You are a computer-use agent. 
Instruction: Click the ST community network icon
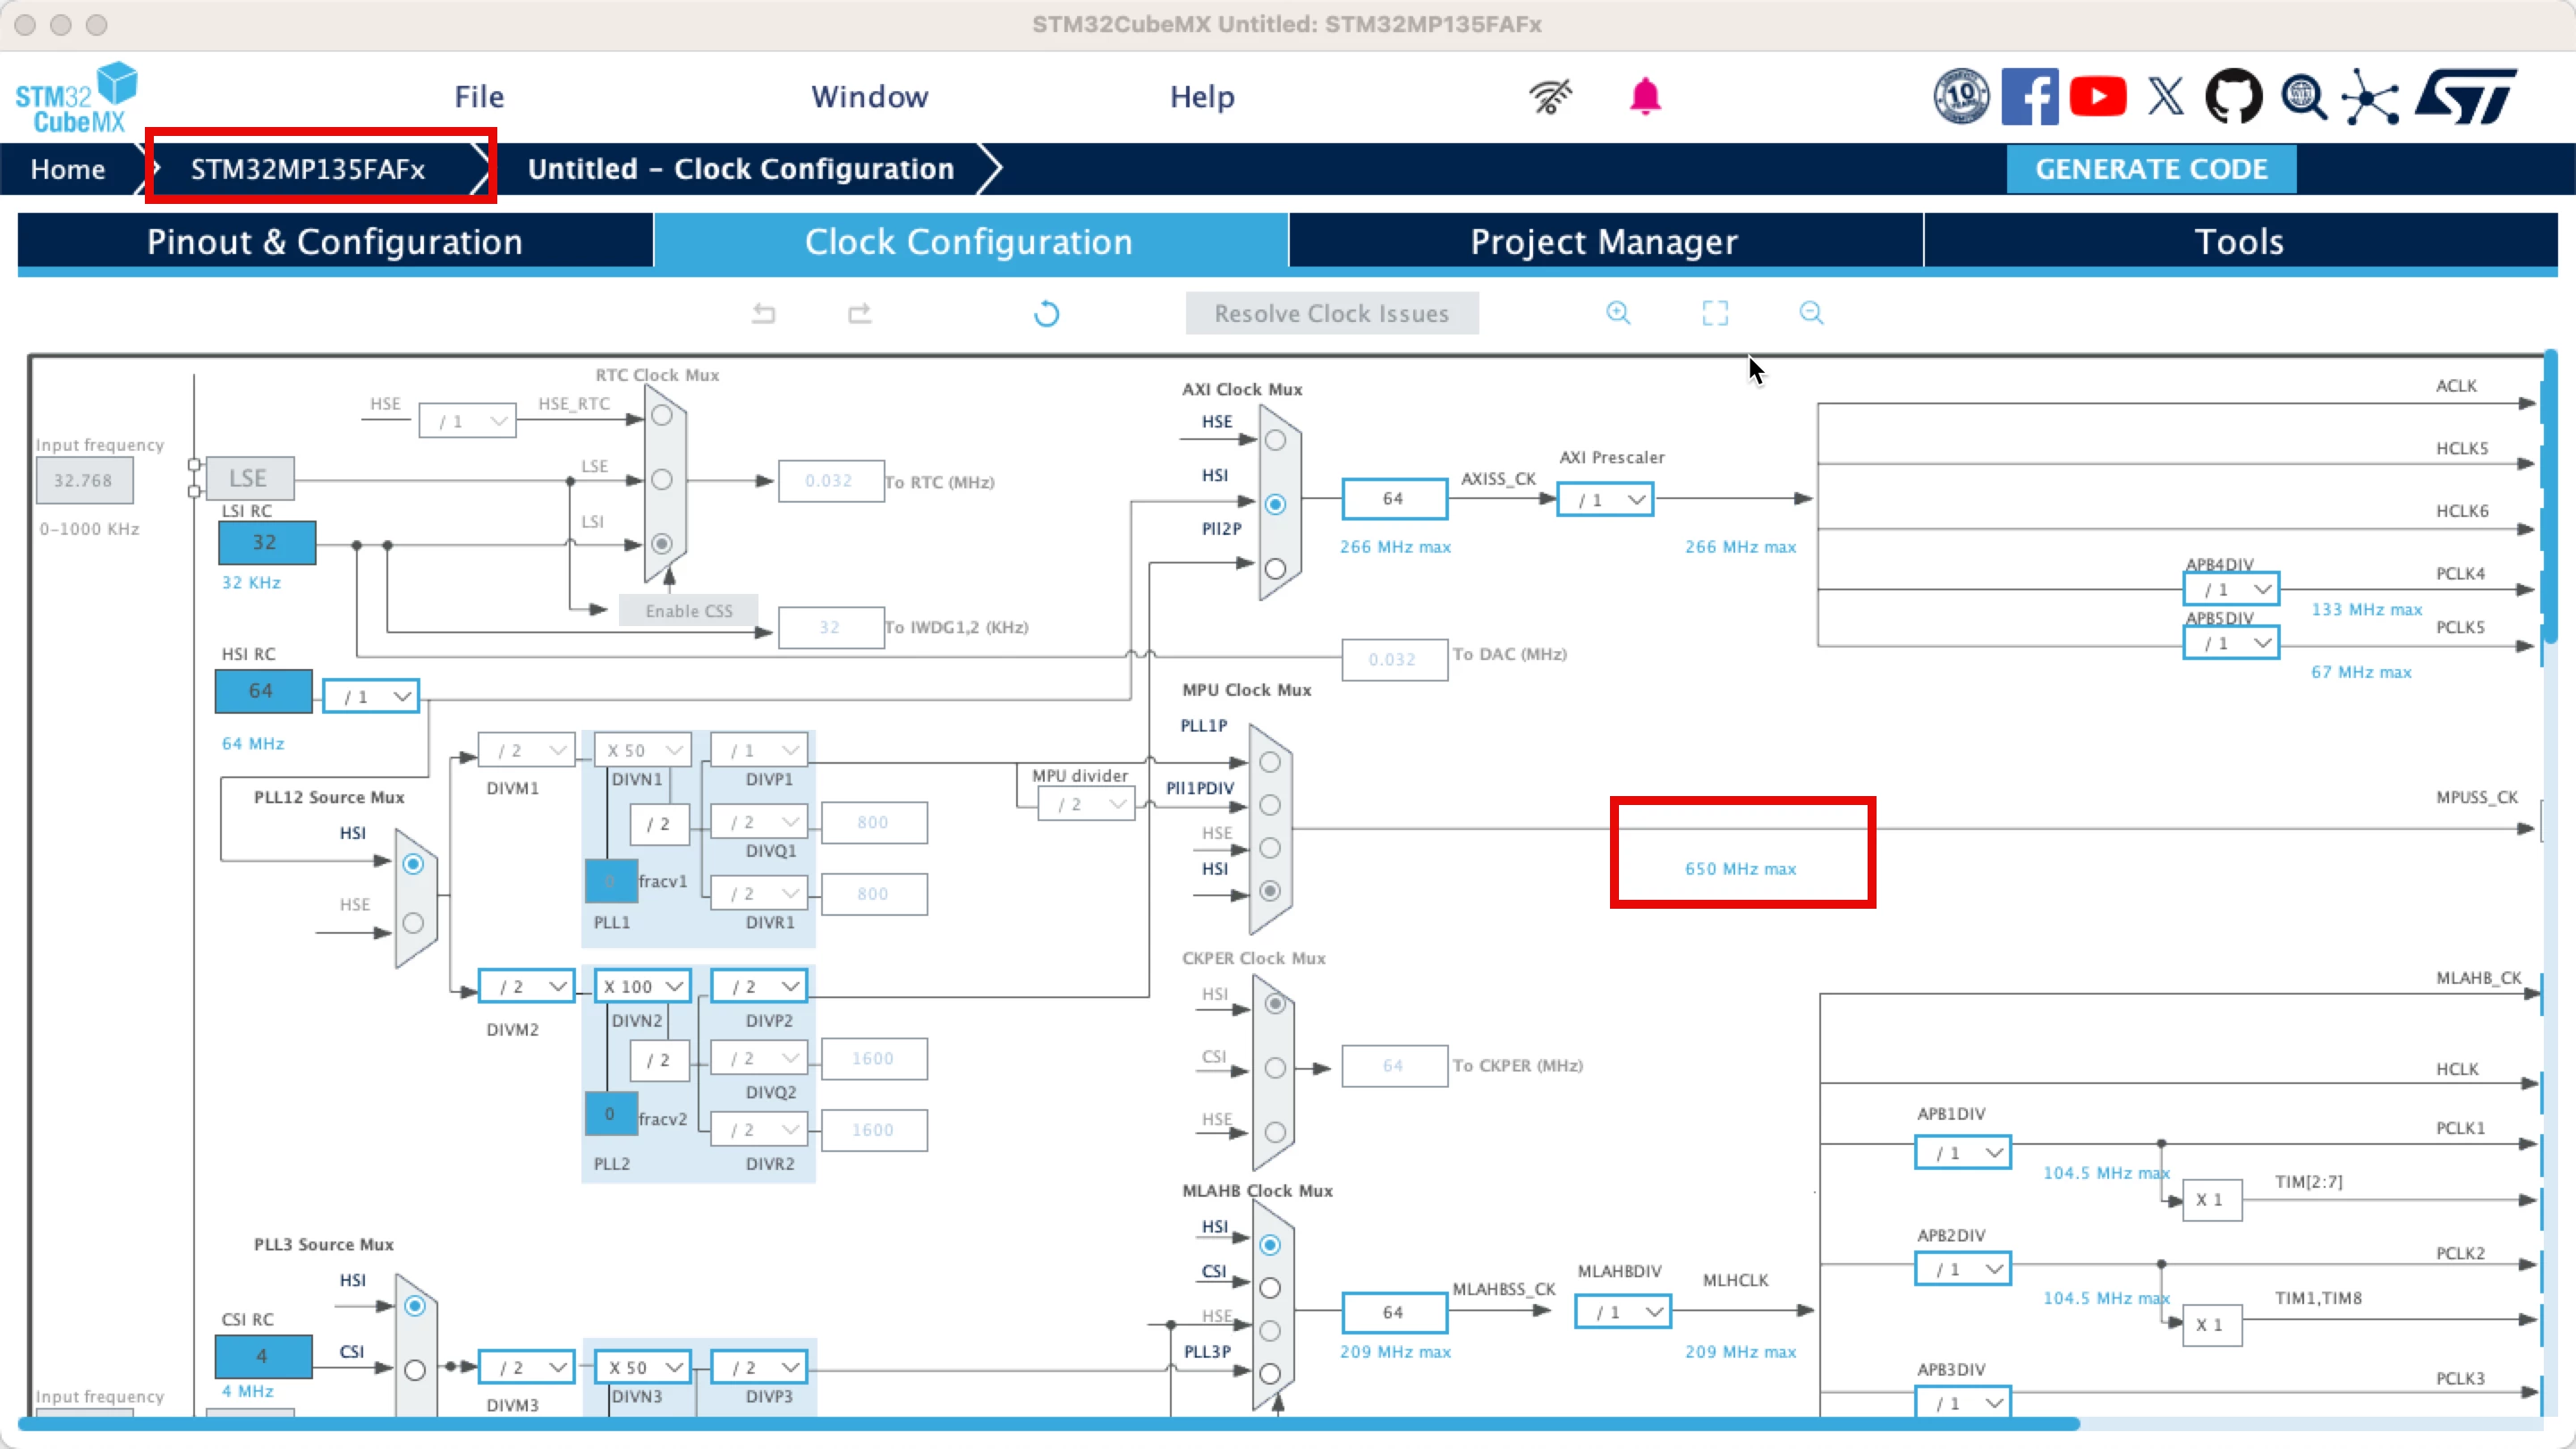coord(2370,97)
